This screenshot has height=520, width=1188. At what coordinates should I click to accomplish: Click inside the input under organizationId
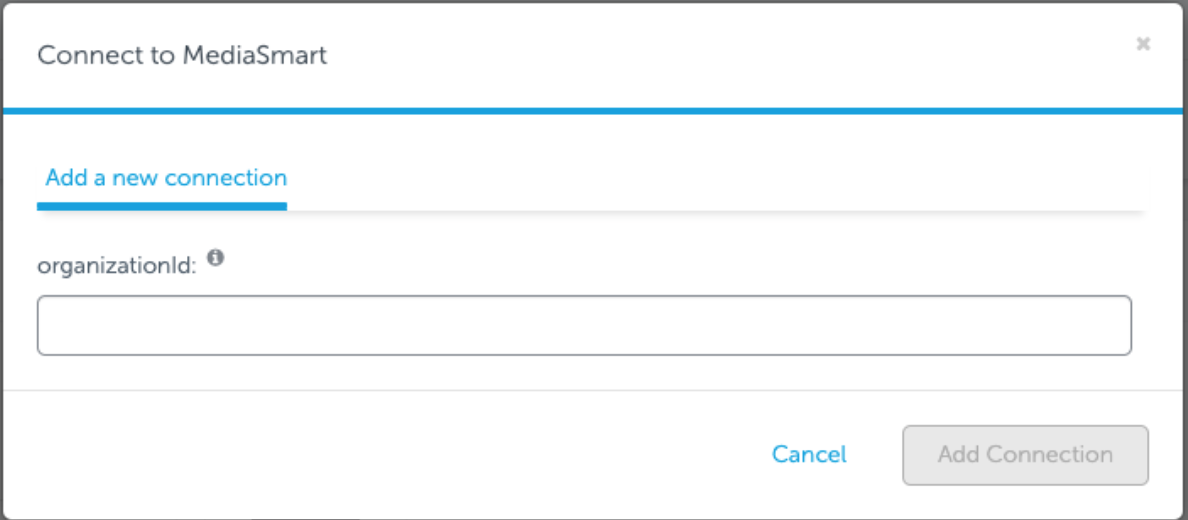[584, 325]
